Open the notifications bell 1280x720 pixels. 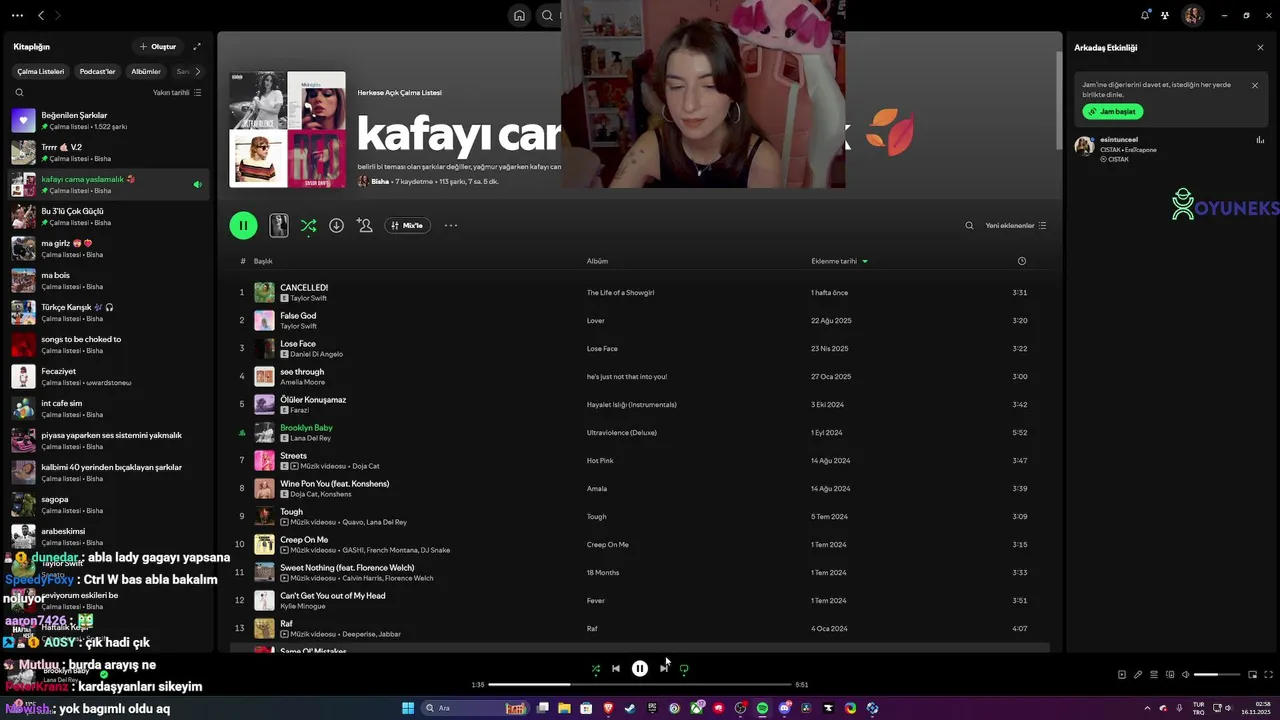(x=1145, y=15)
